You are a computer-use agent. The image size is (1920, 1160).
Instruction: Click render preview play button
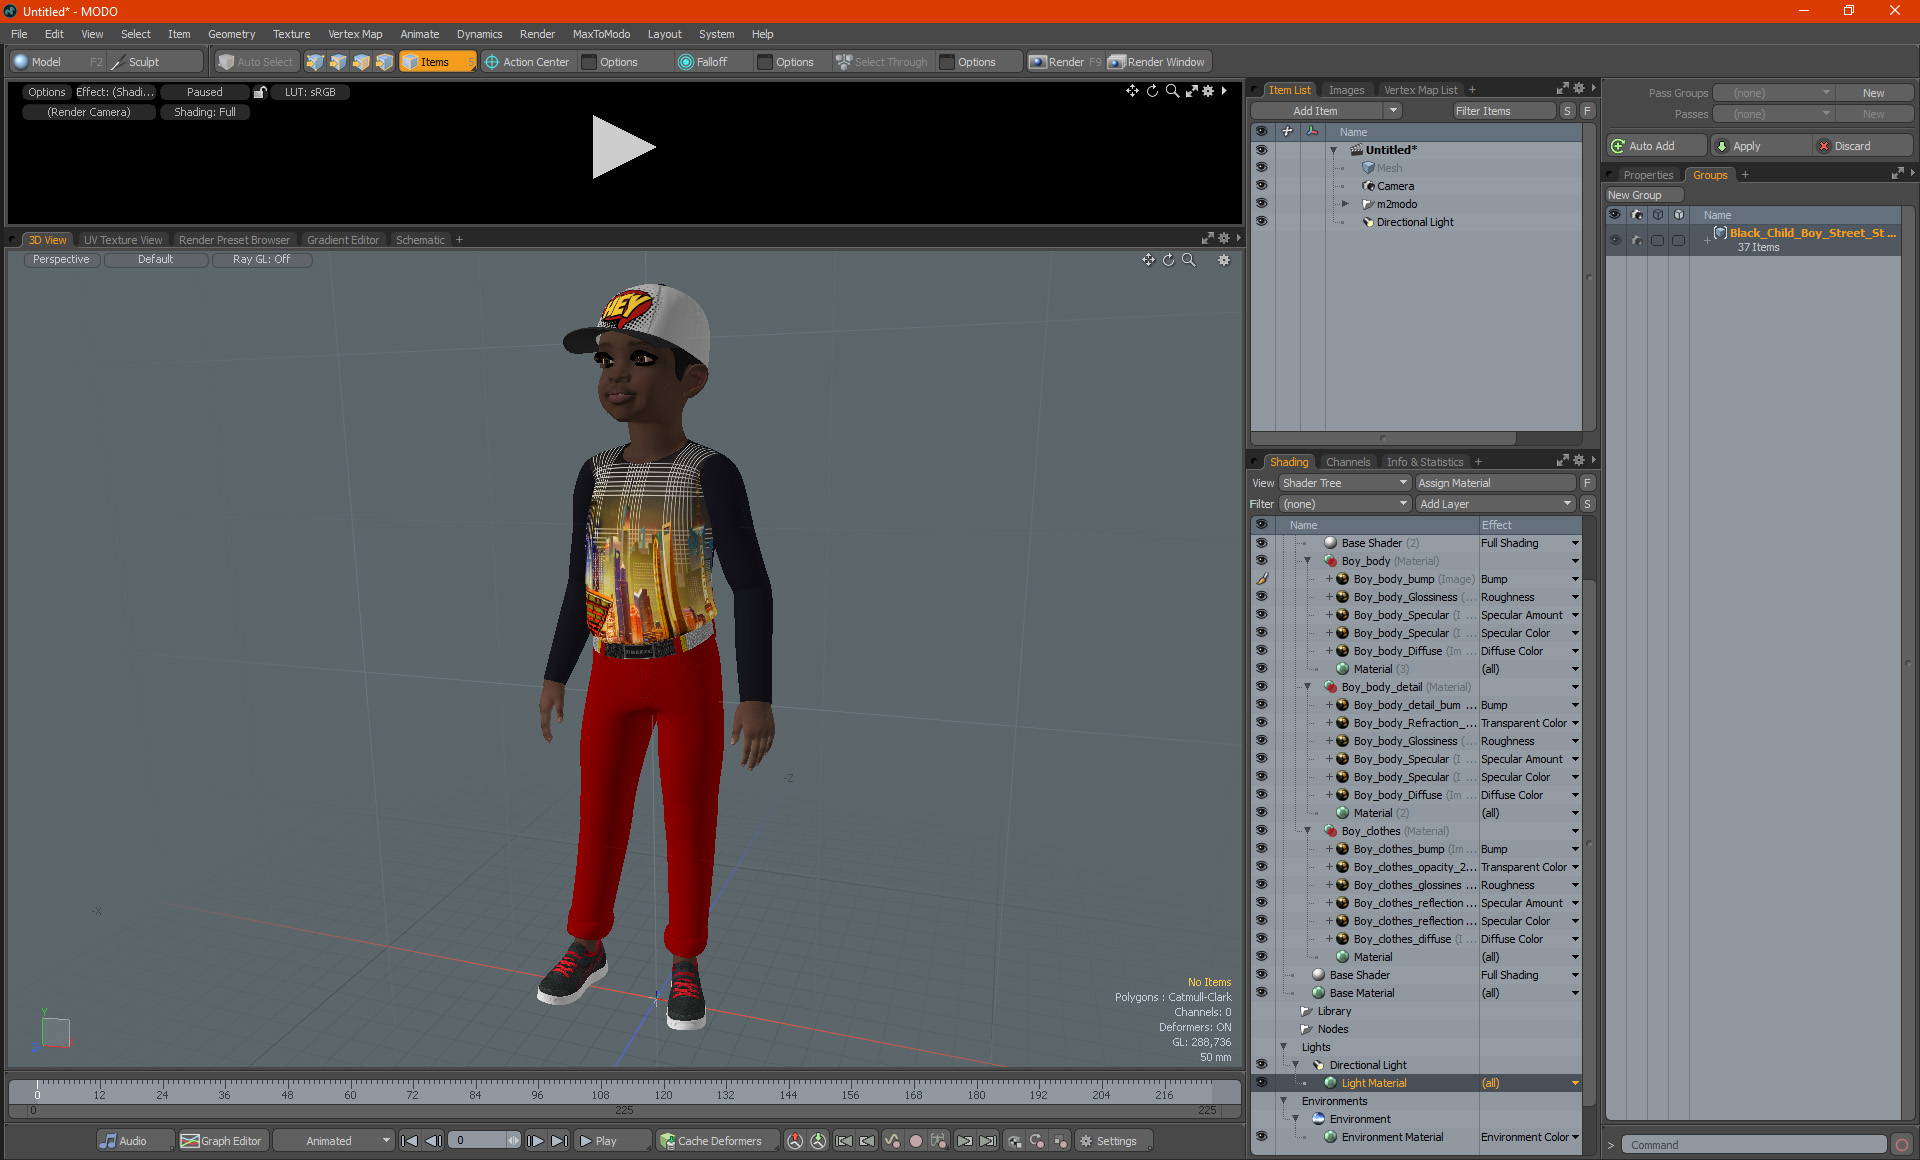tap(623, 147)
